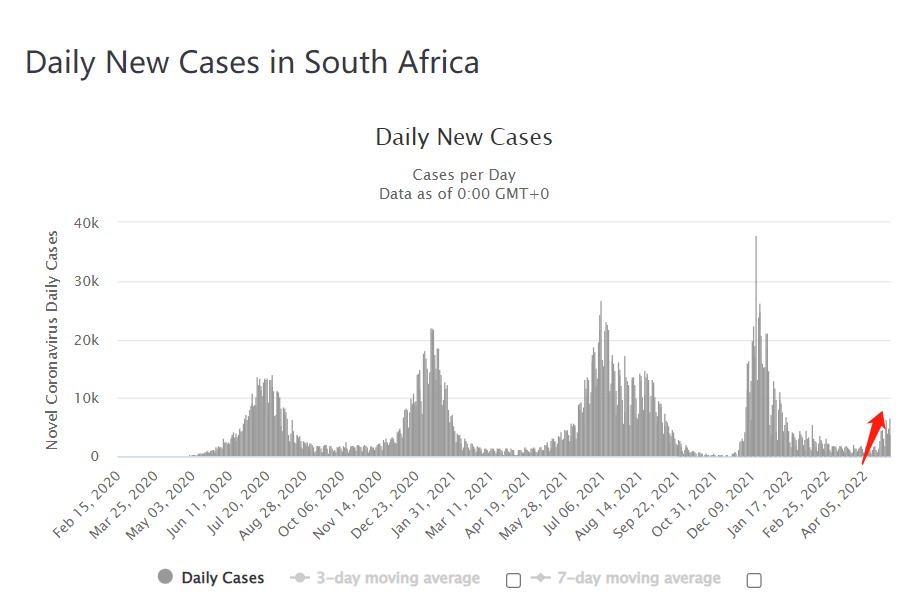
Task: Click the 3-day moving average line marker
Action: pos(298,578)
